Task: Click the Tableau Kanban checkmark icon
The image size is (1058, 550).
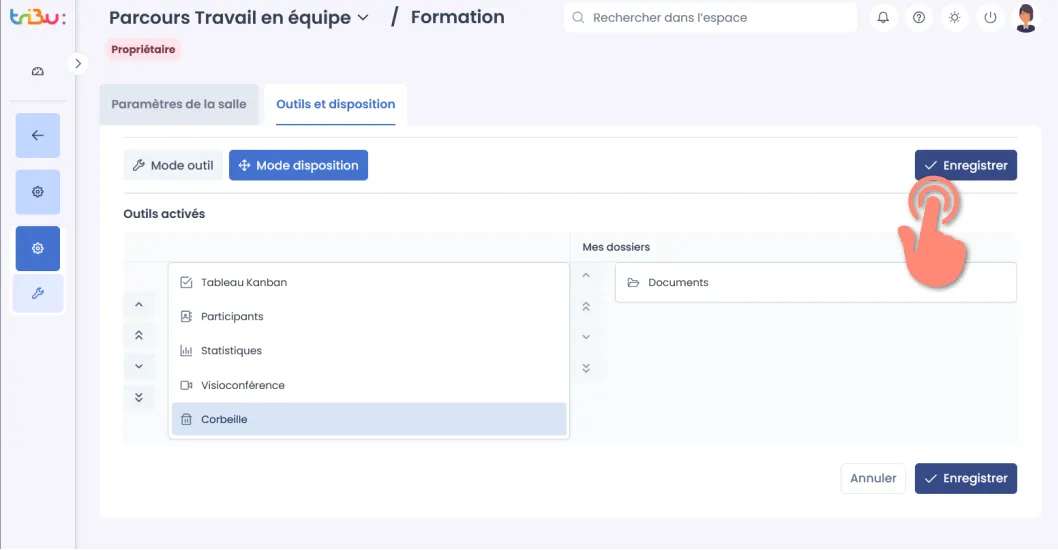Action: click(x=186, y=283)
